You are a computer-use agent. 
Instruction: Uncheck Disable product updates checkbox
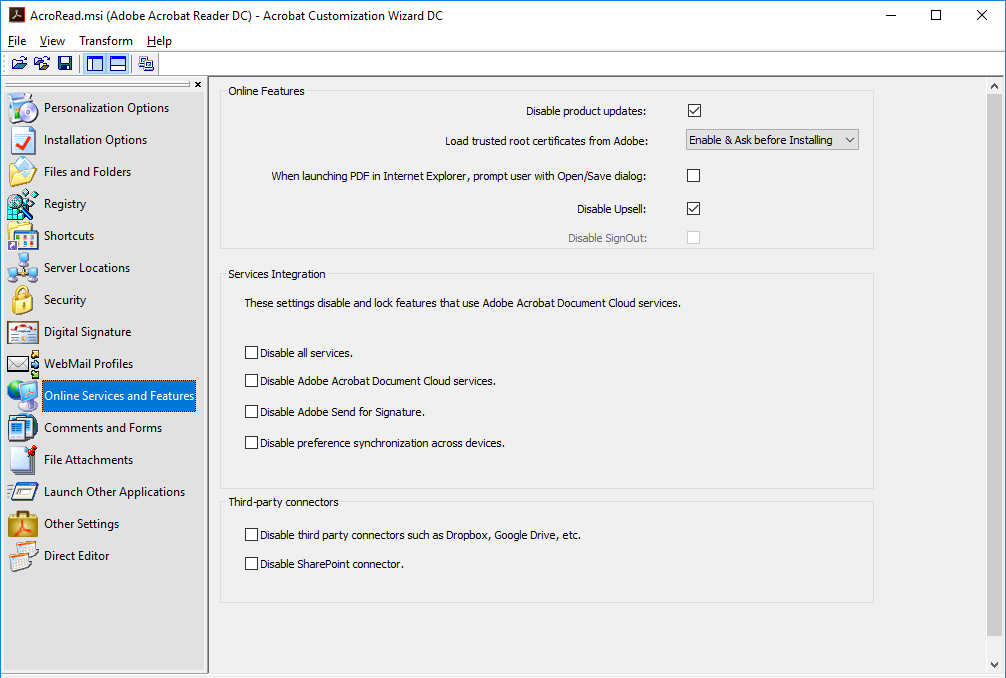tap(694, 111)
